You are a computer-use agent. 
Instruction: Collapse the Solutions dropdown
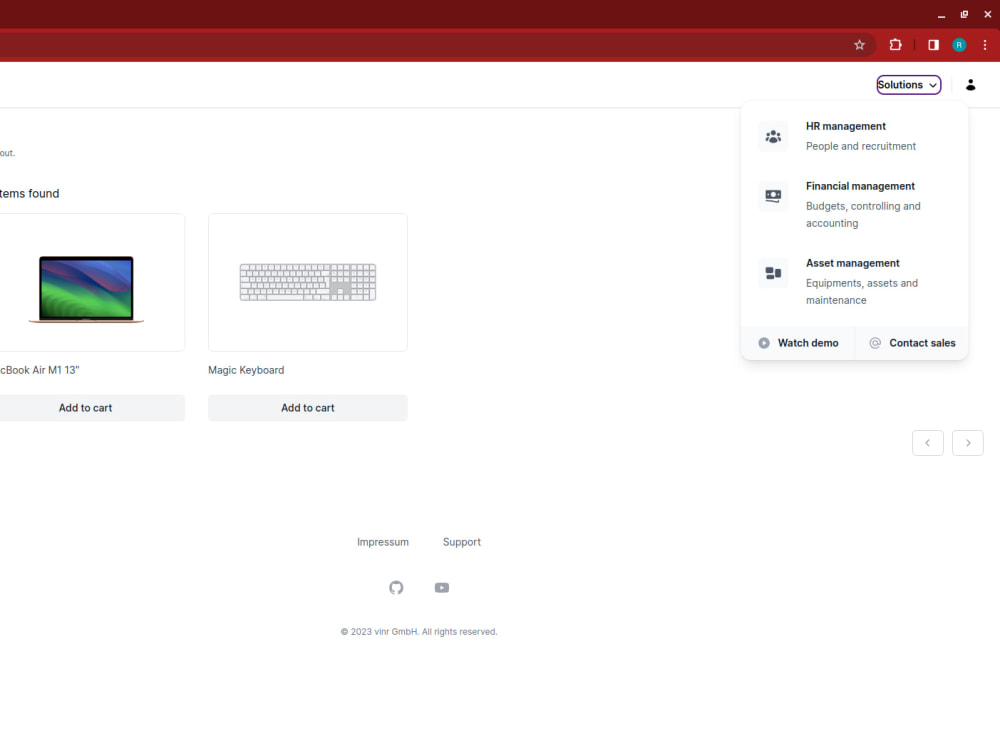coord(908,85)
